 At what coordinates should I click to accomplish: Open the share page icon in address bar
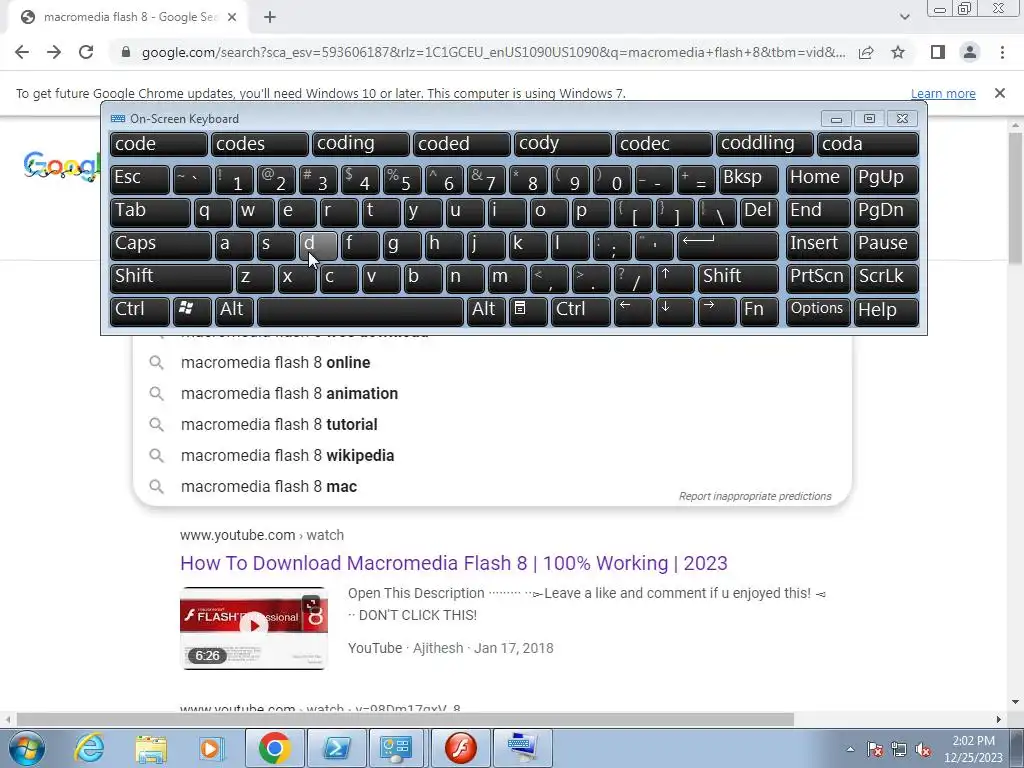coord(866,52)
